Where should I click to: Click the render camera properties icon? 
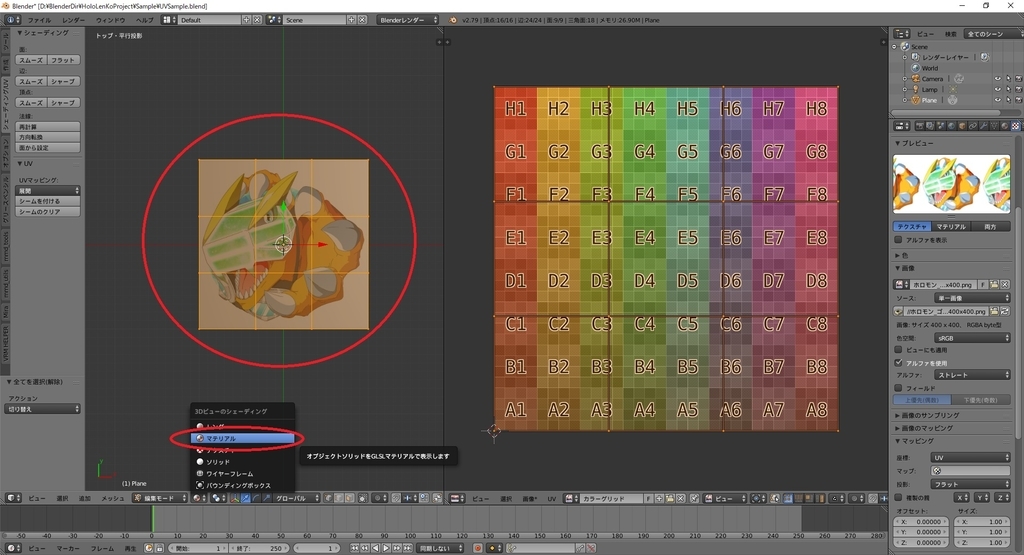point(920,126)
